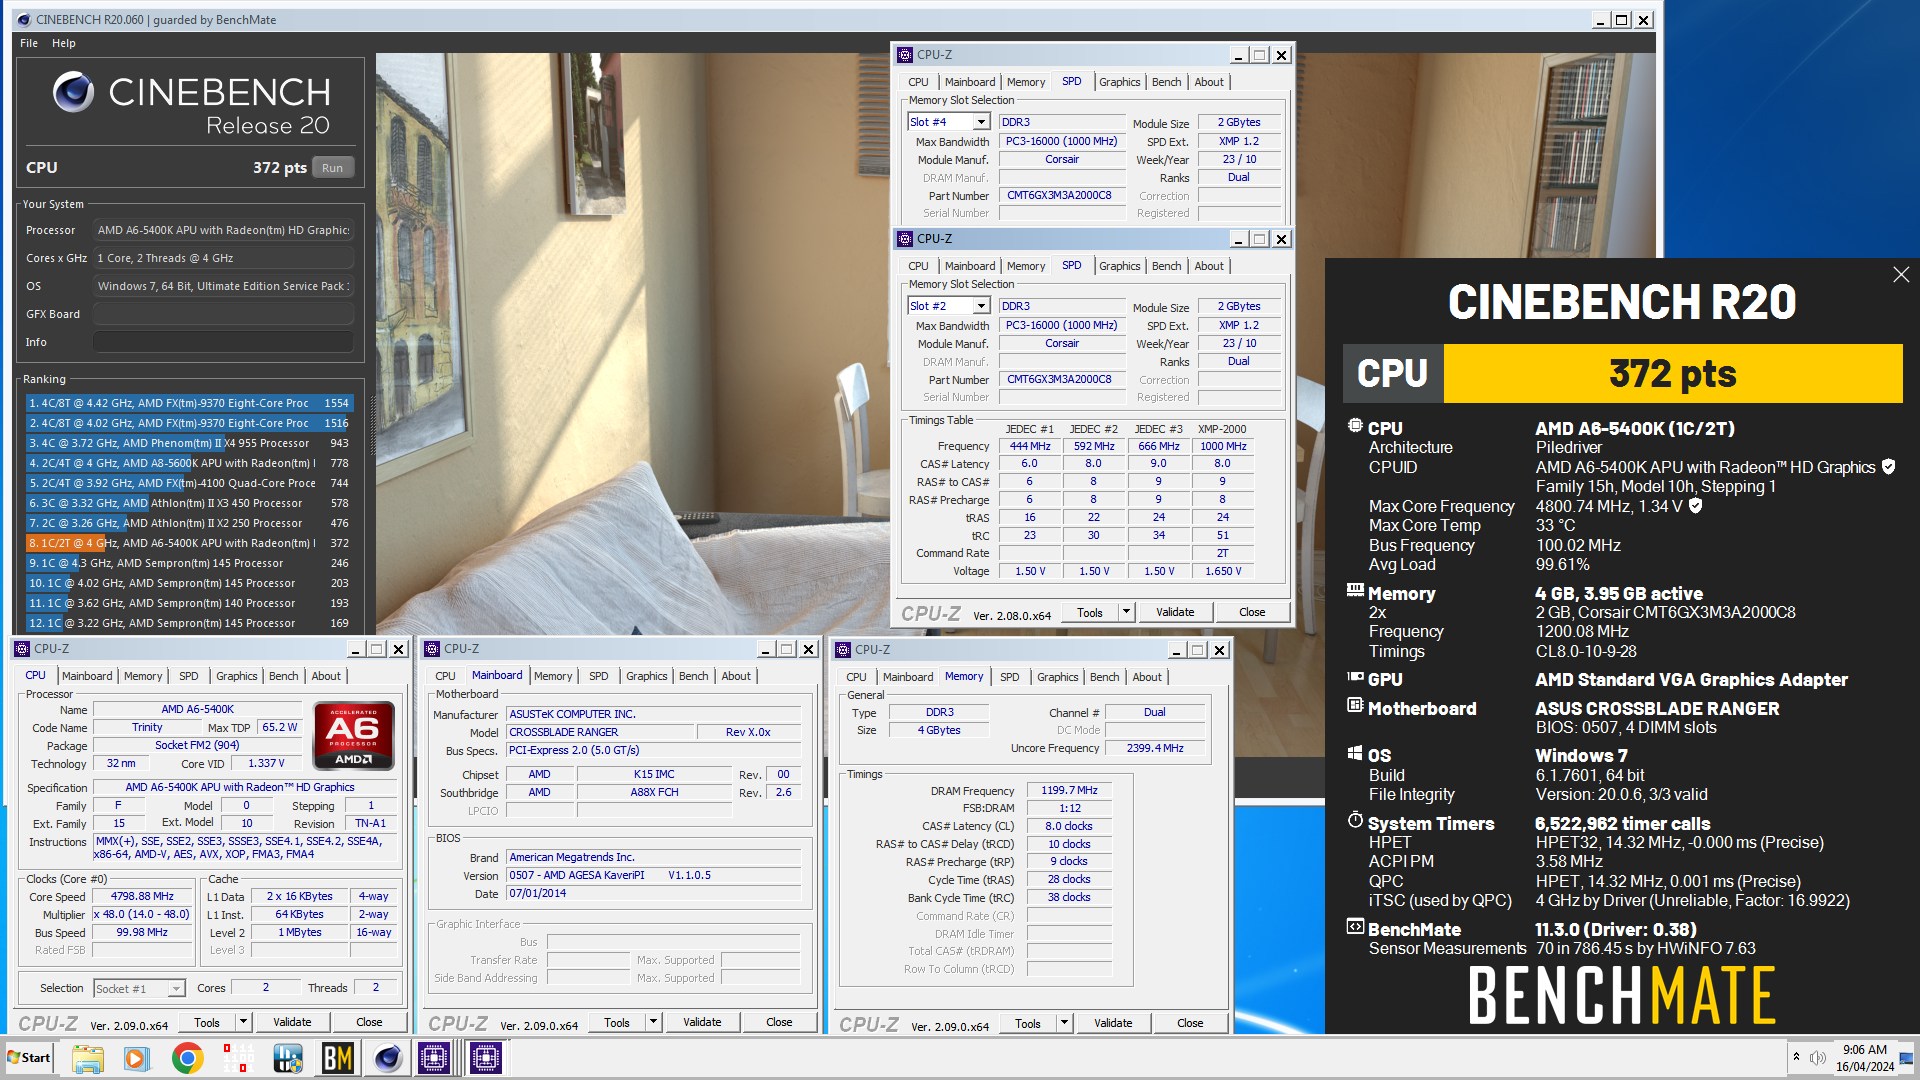
Task: Click Validate in the SPD CPU-Z window
Action: (x=1175, y=612)
